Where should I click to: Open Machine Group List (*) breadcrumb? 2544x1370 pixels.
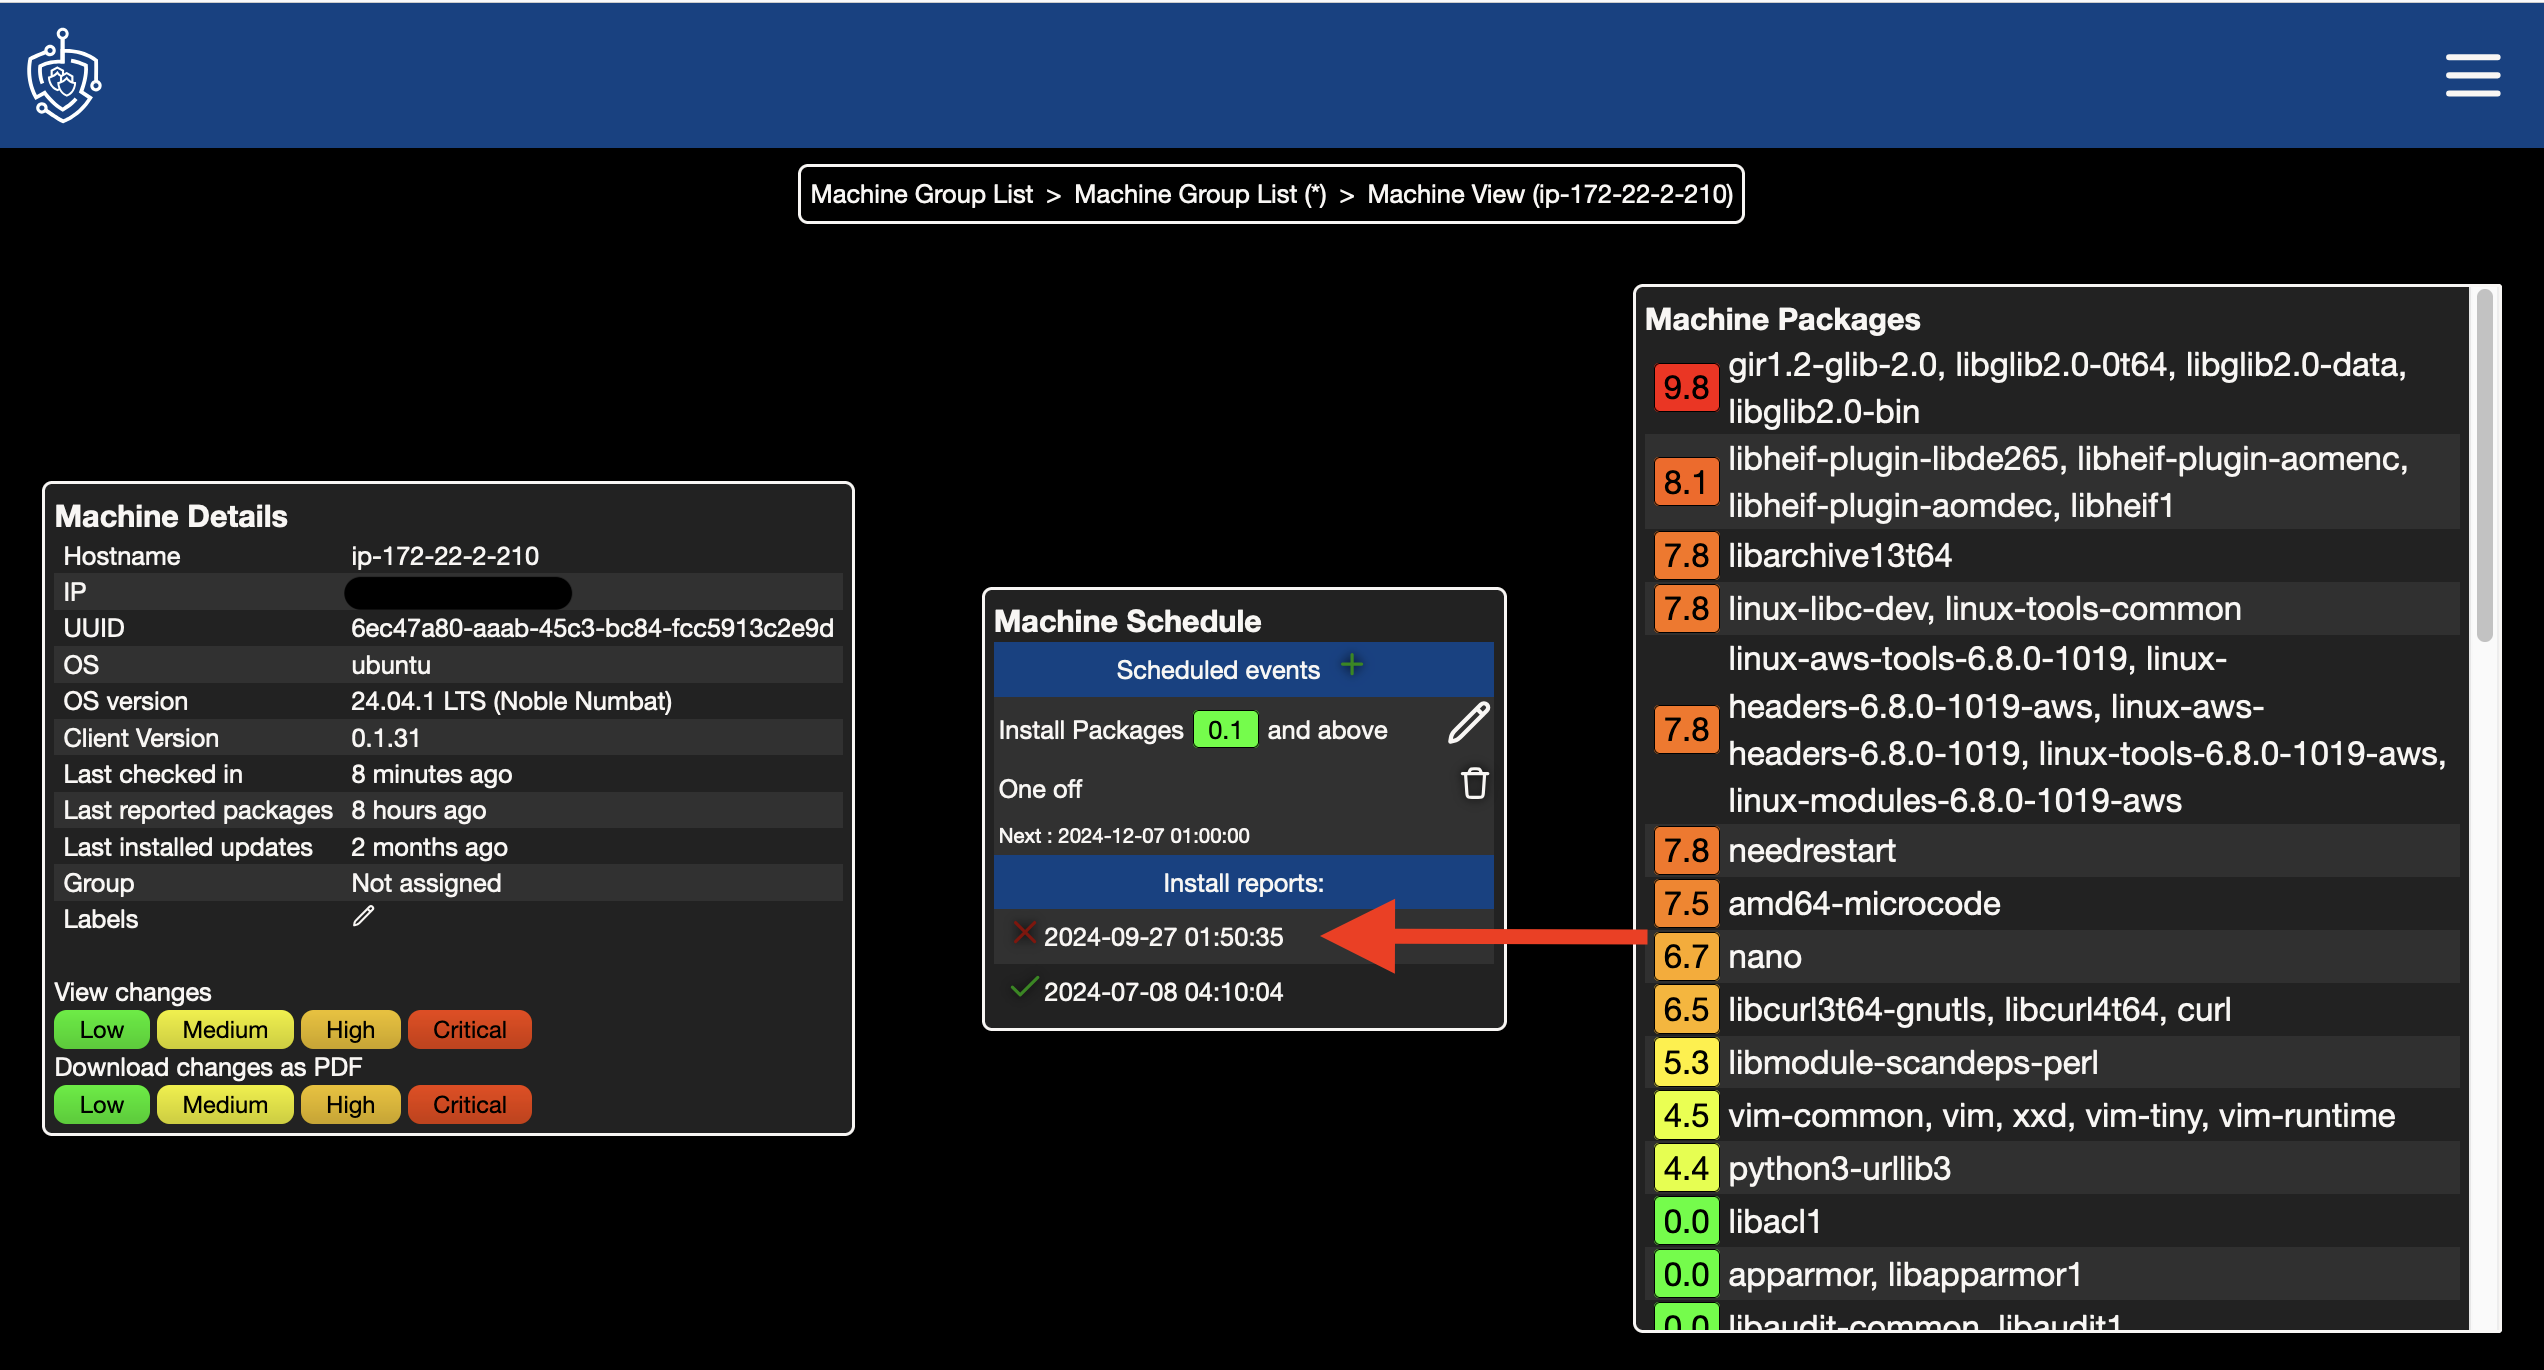[1200, 194]
